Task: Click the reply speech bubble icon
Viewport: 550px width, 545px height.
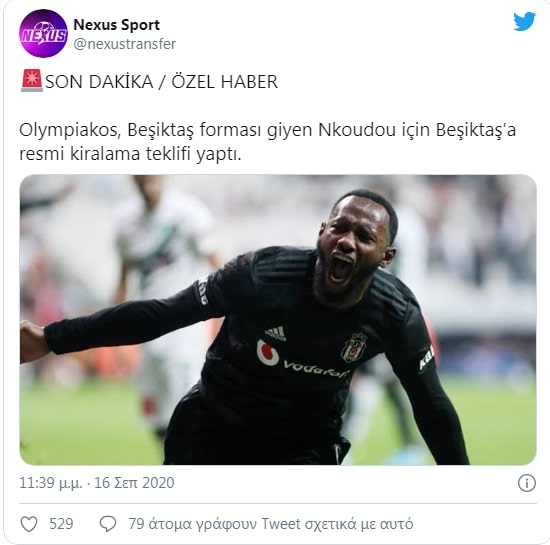Action: (x=108, y=524)
